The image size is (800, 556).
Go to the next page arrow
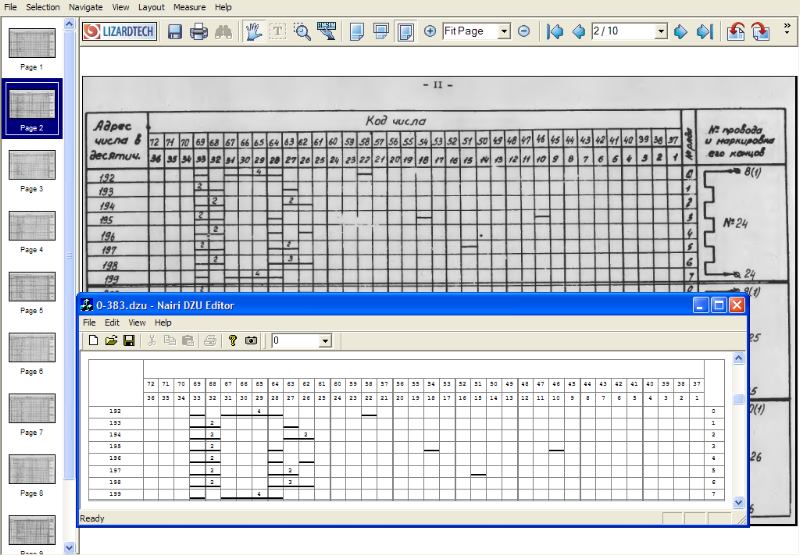click(x=681, y=31)
